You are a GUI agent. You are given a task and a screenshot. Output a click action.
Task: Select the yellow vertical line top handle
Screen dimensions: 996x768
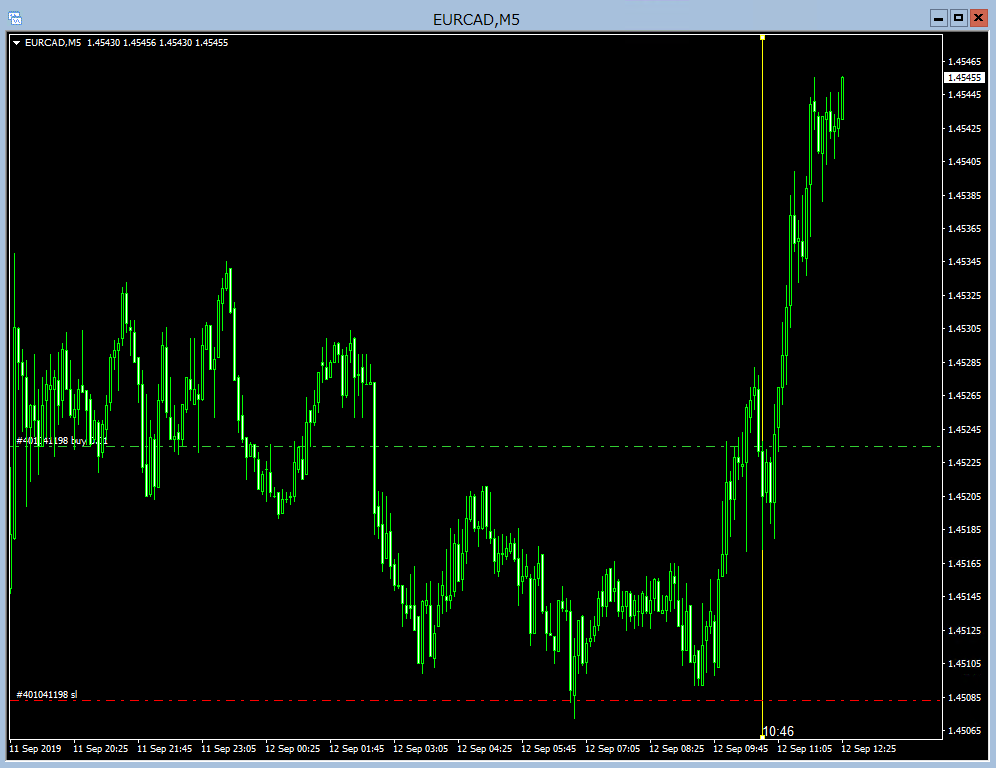tap(762, 38)
